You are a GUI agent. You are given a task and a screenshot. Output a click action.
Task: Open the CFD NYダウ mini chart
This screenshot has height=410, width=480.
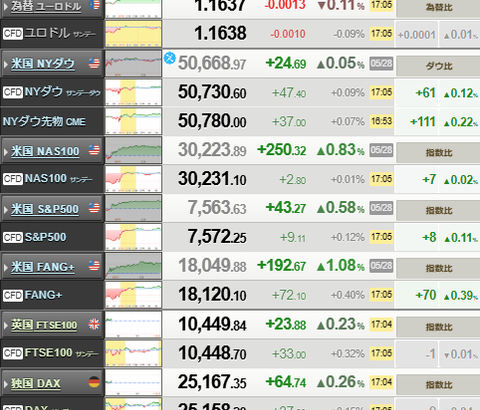[133, 92]
